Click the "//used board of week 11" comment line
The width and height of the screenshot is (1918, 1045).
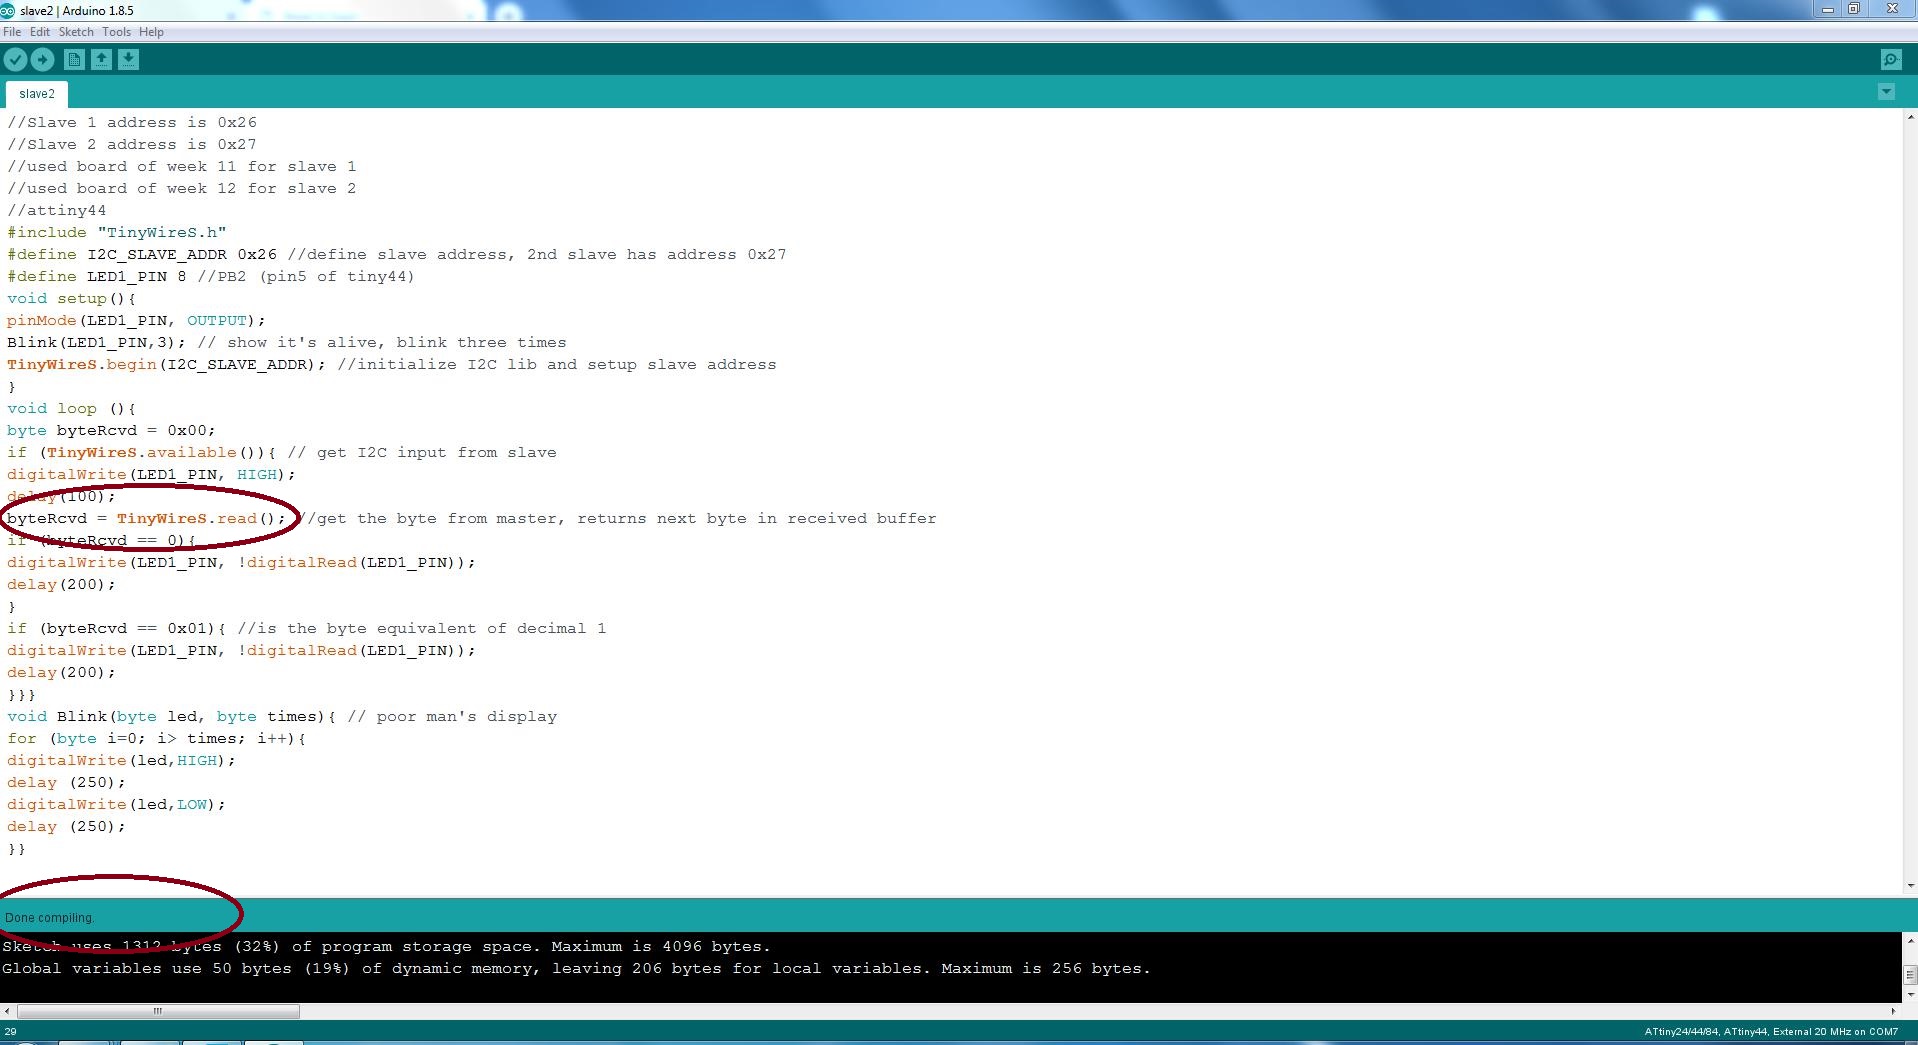pos(182,166)
